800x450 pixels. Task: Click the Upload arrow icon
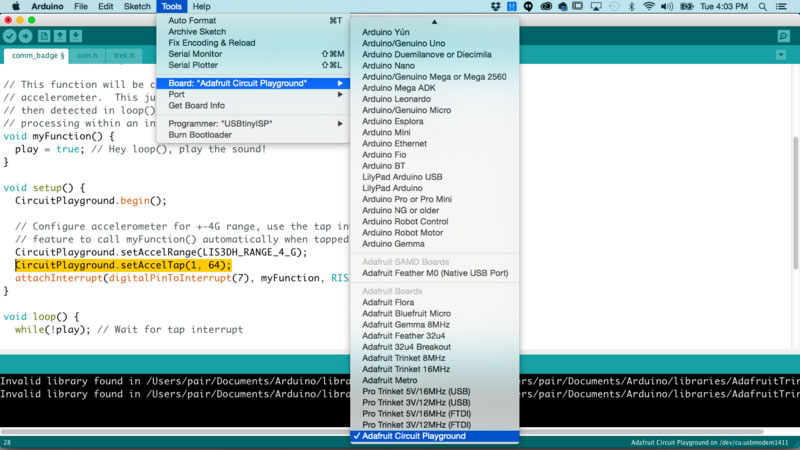coord(27,36)
